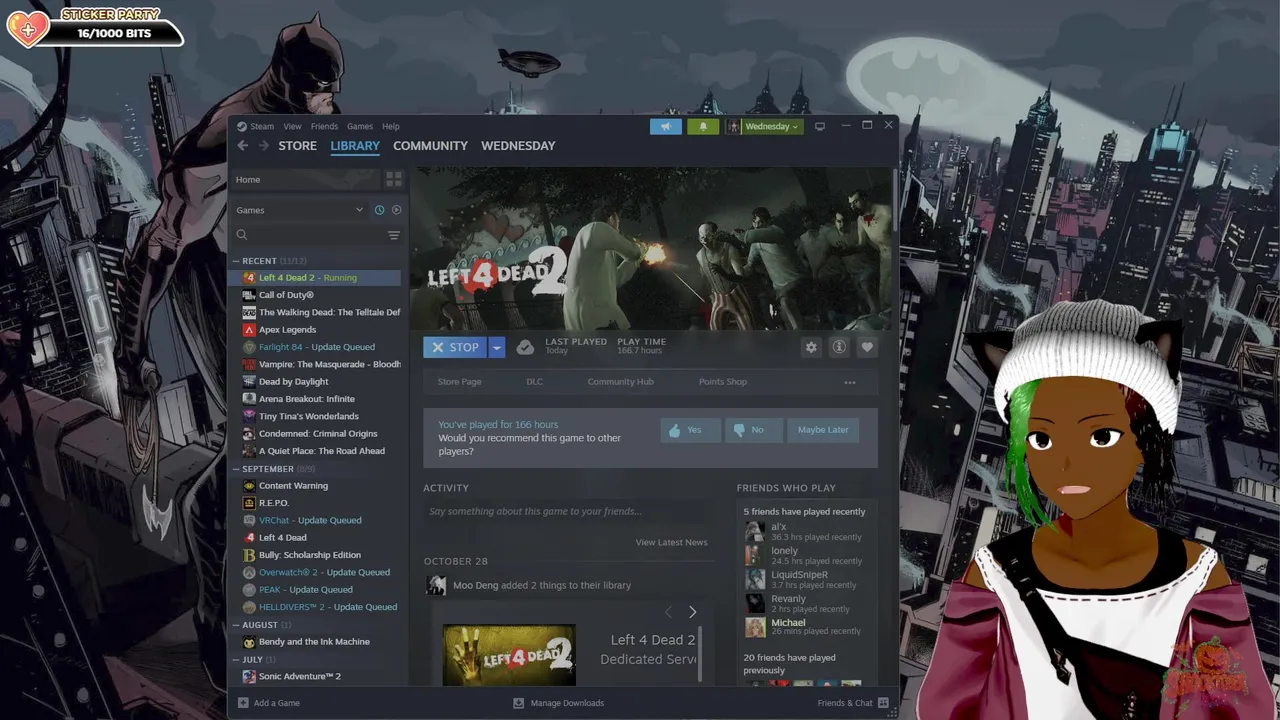The width and height of the screenshot is (1280, 720).
Task: Switch library to collections grid view
Action: [394, 179]
